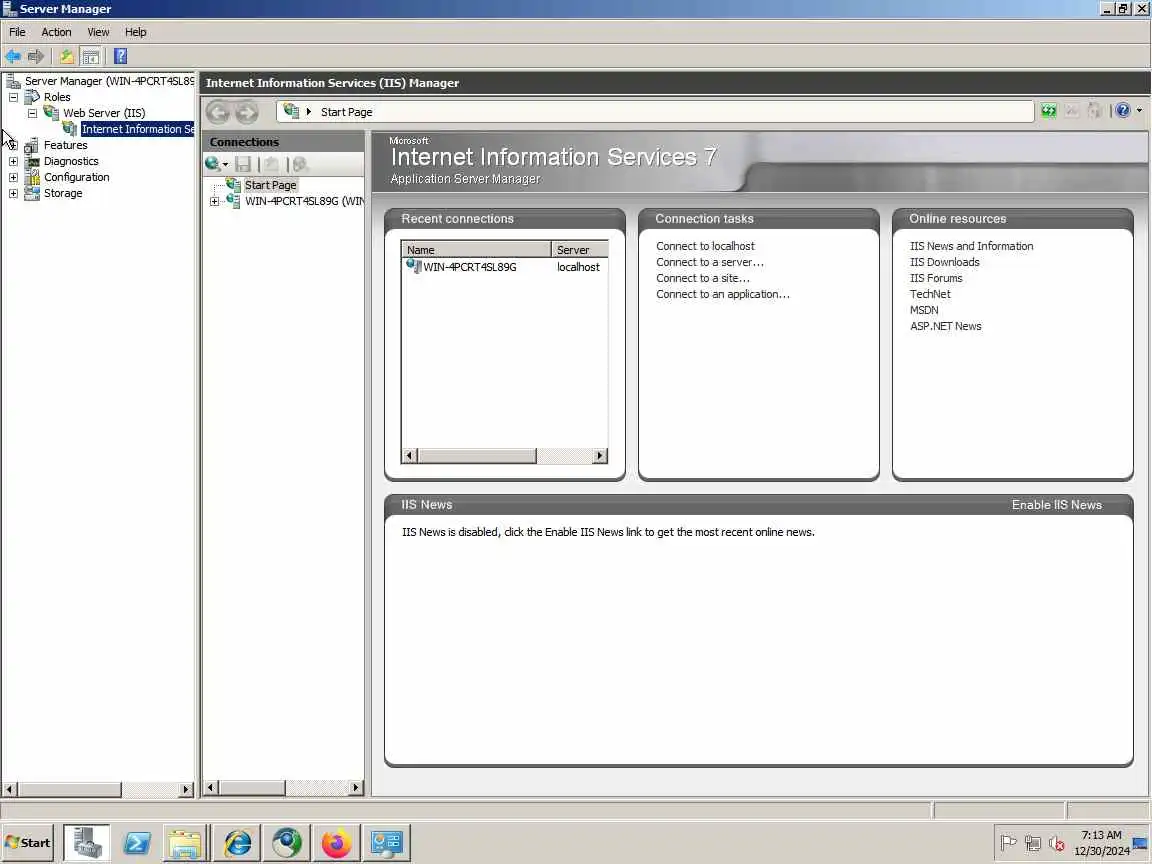
Task: Expand the WIN-4PCRT4SL89G node in Connections
Action: coord(215,201)
